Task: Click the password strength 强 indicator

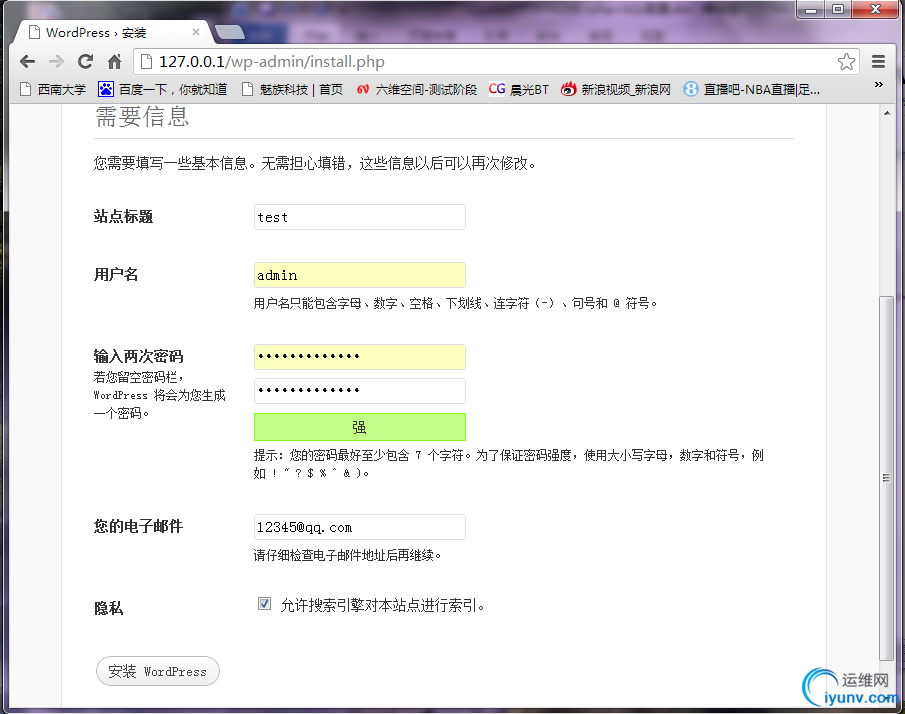Action: (x=360, y=427)
